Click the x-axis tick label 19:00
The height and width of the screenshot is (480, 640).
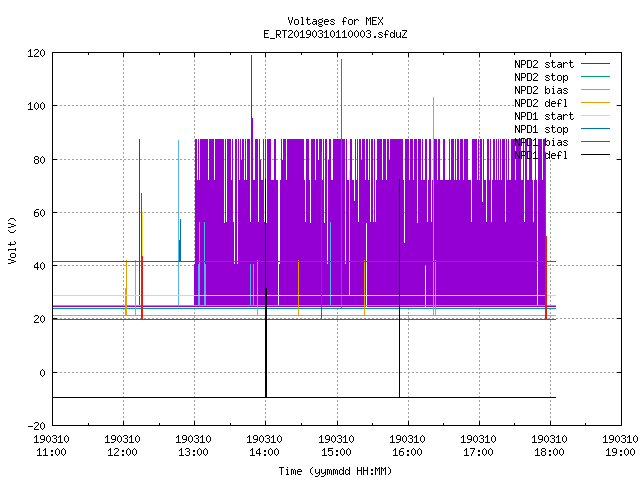coord(620,452)
